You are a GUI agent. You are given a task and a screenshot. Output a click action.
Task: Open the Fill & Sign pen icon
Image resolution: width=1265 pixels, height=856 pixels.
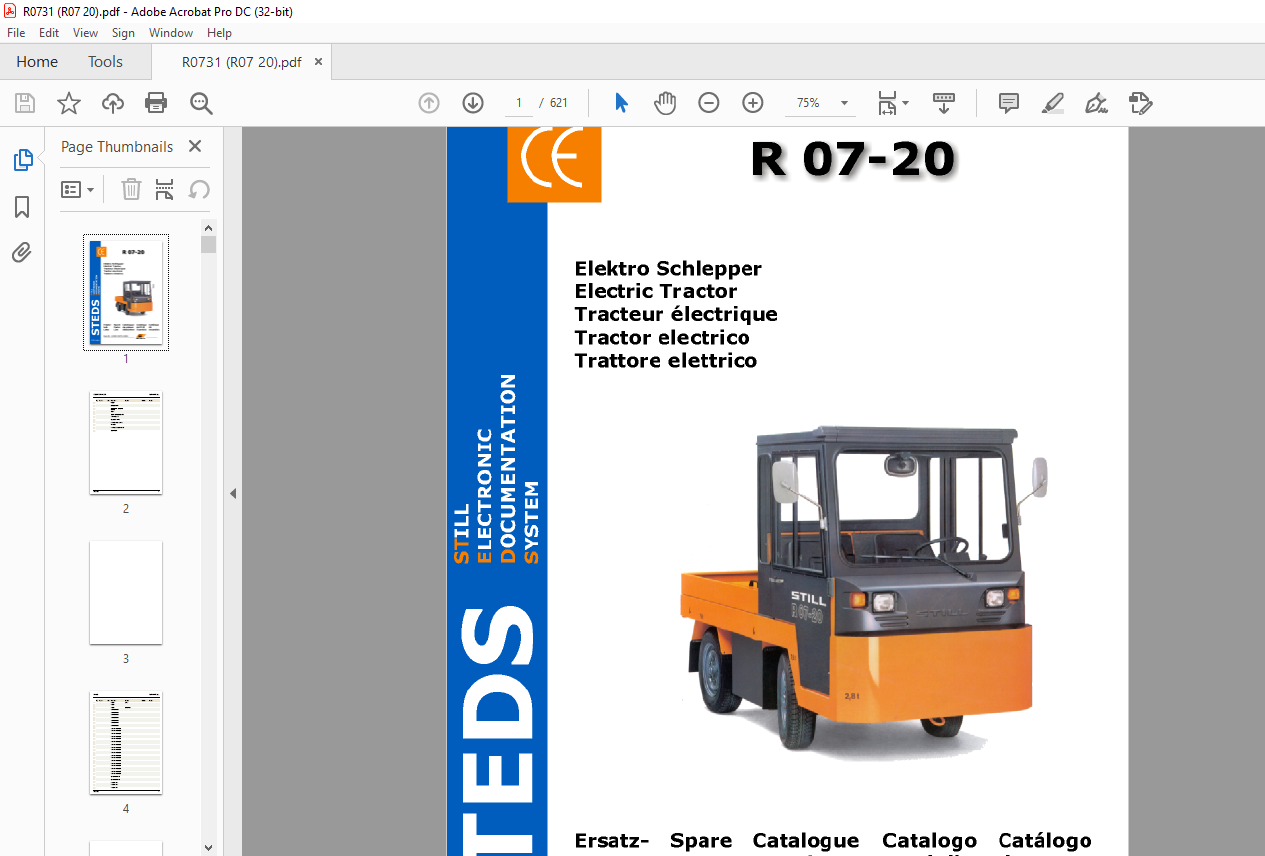(1096, 103)
